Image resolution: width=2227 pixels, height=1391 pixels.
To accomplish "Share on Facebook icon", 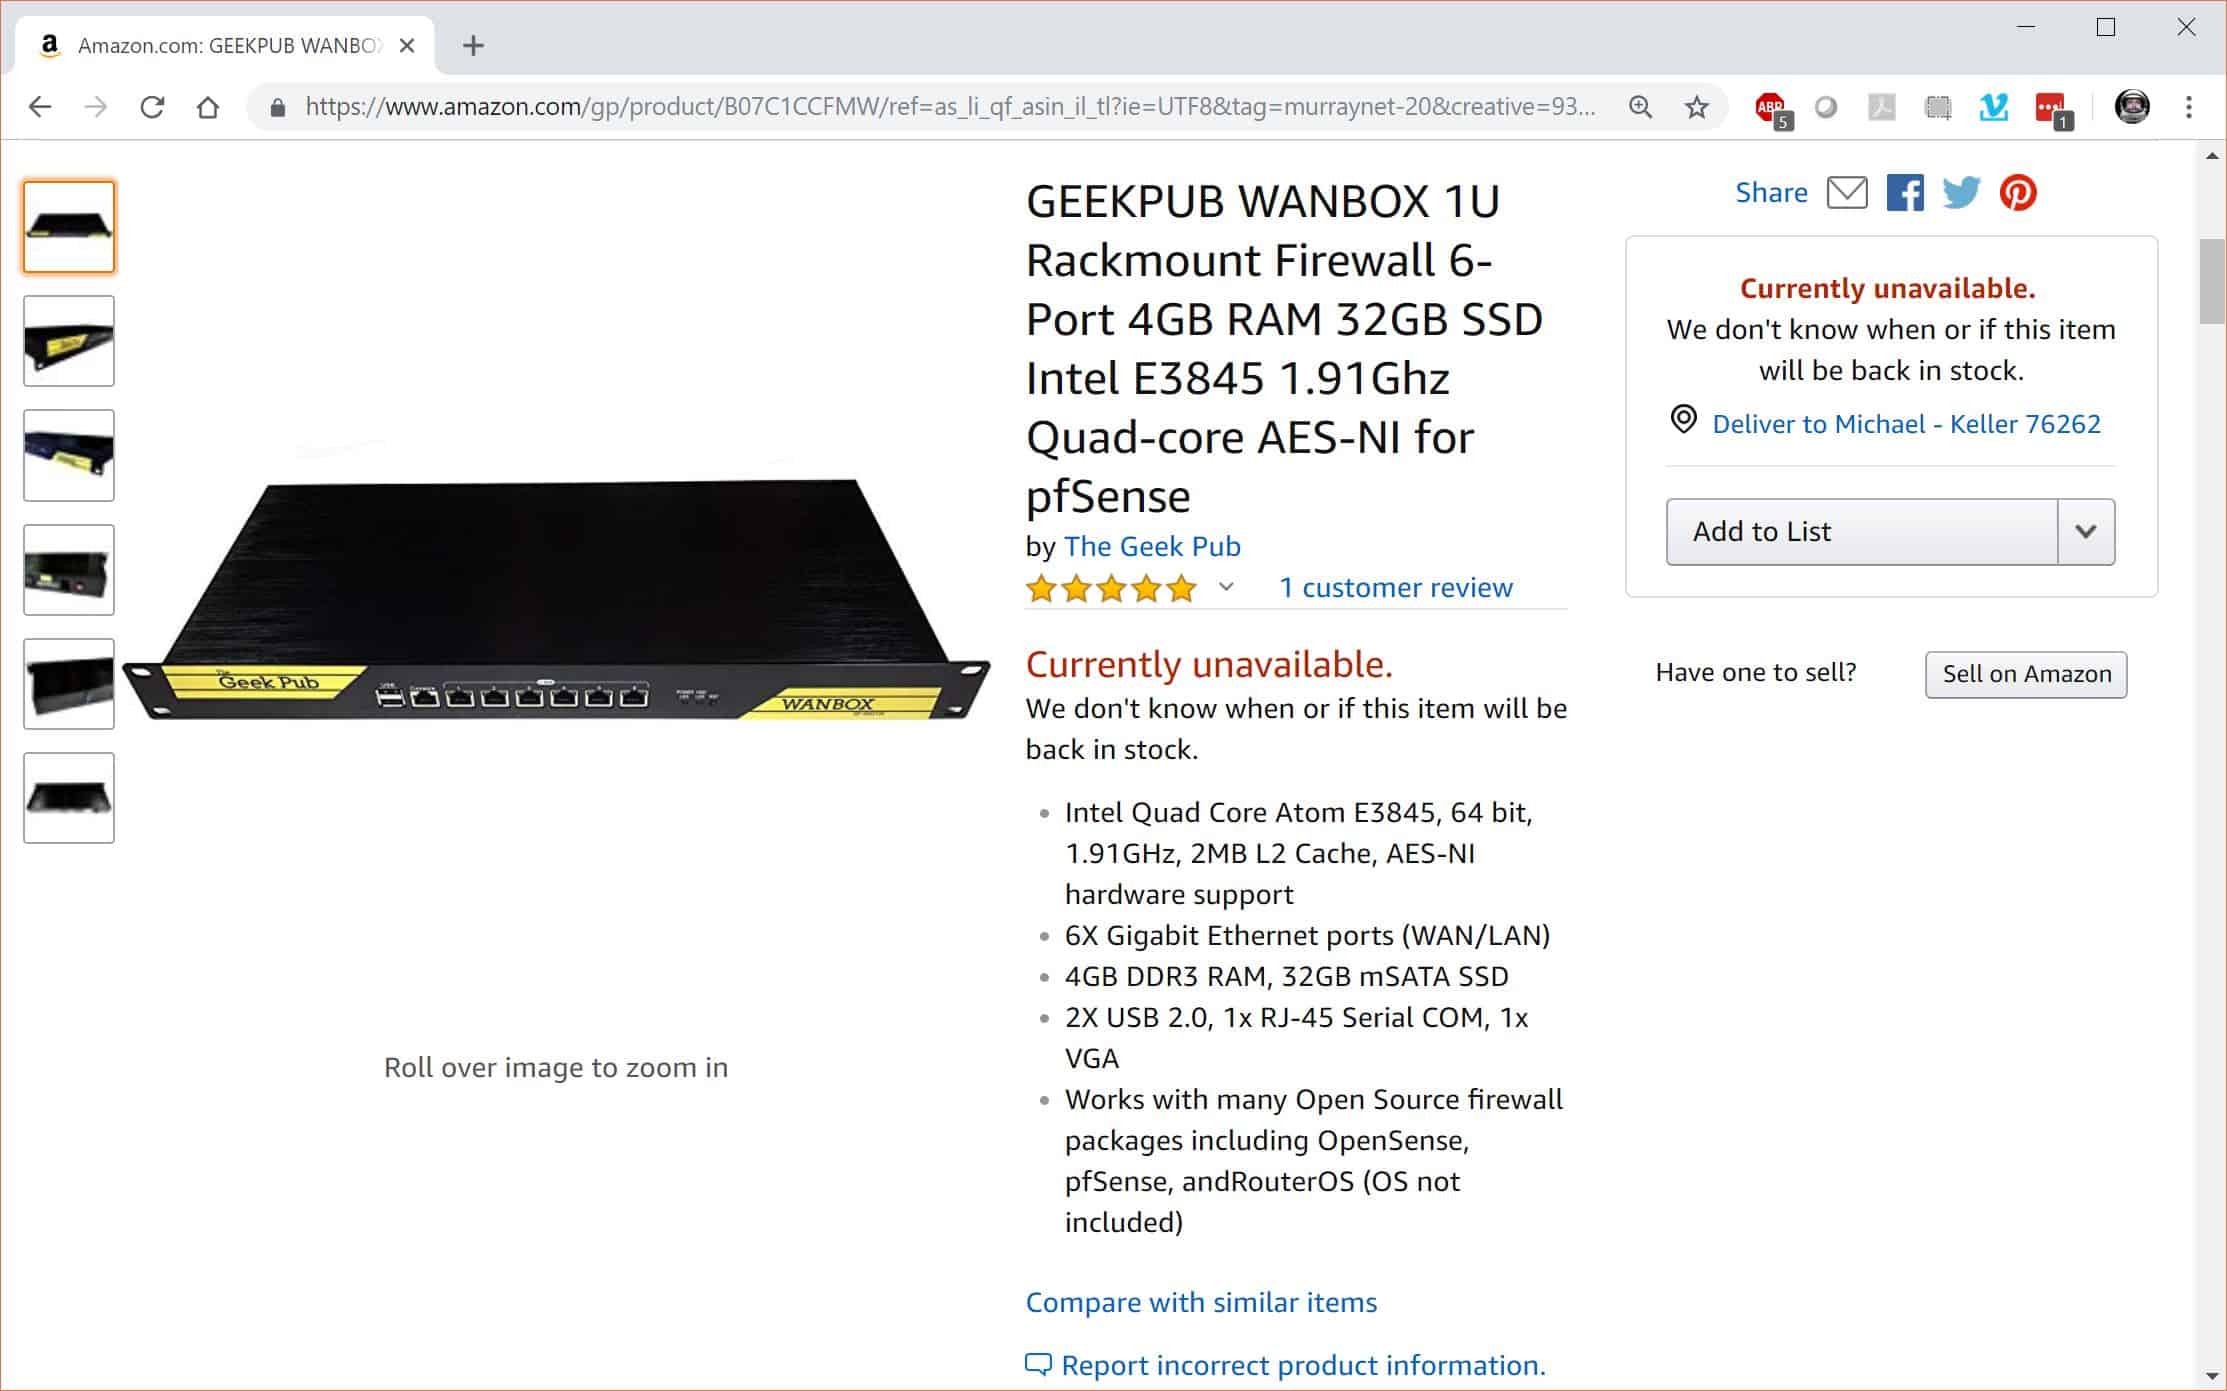I will pyautogui.click(x=1904, y=192).
